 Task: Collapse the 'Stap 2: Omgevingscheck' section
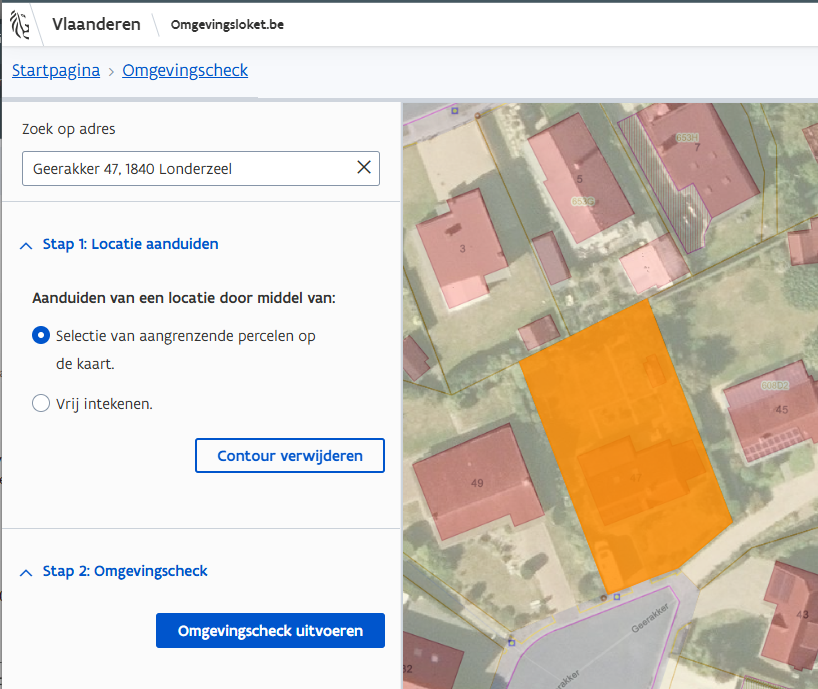(25, 571)
